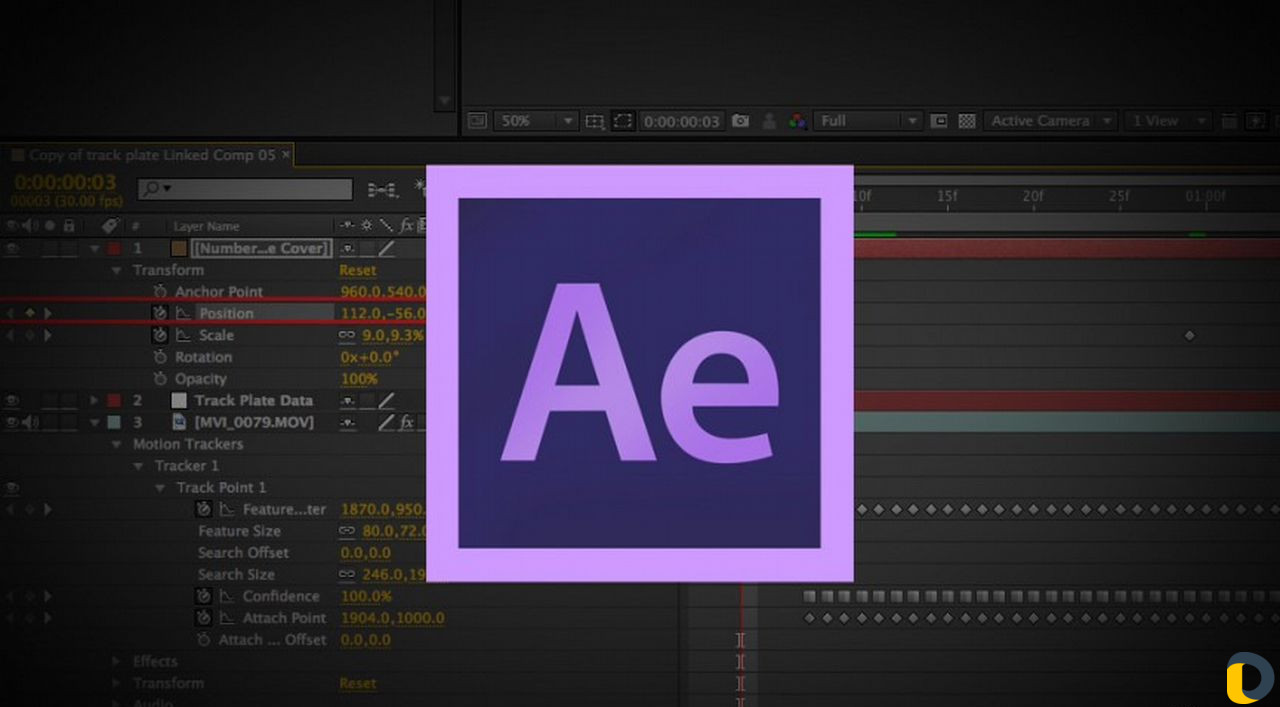1280x707 pixels.
Task: Toggle the Track Point 1 eye visibility
Action: pyautogui.click(x=12, y=489)
